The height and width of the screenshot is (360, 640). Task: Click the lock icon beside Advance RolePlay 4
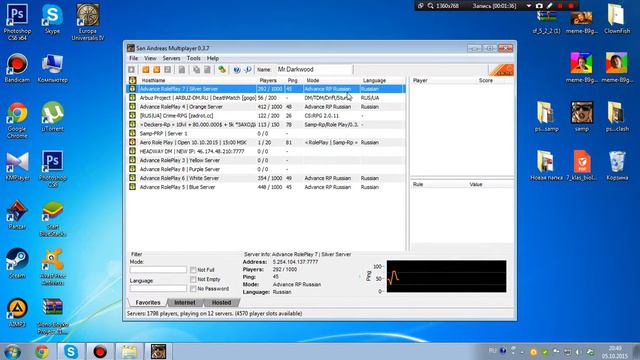[132, 107]
